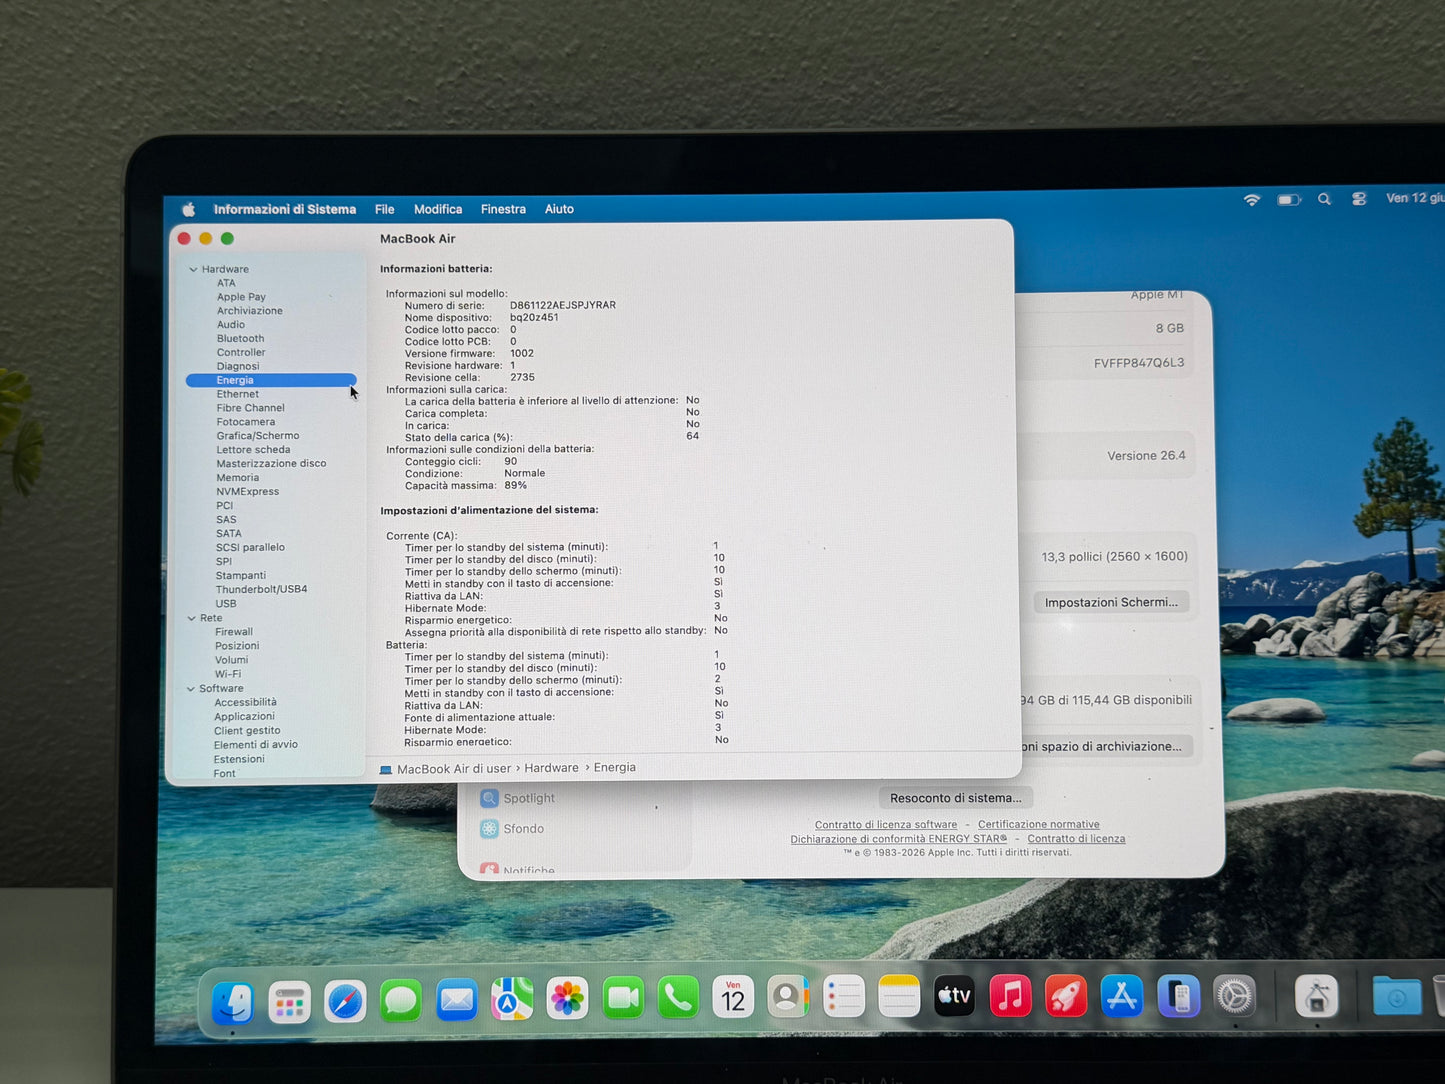The height and width of the screenshot is (1084, 1445).
Task: Open the Finestra menu
Action: (x=503, y=209)
